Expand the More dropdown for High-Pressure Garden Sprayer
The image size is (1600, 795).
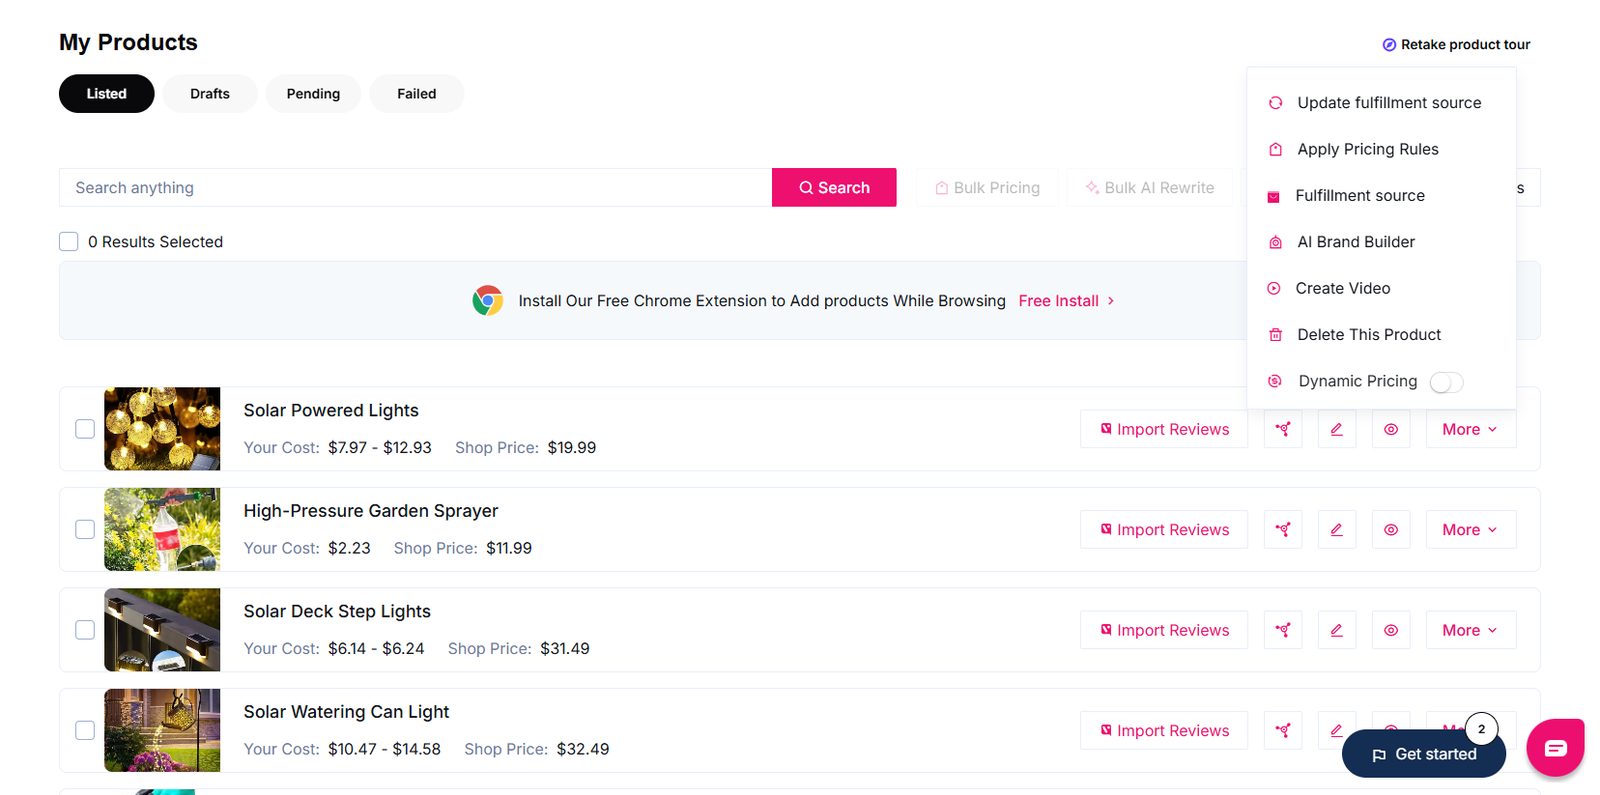click(1471, 530)
